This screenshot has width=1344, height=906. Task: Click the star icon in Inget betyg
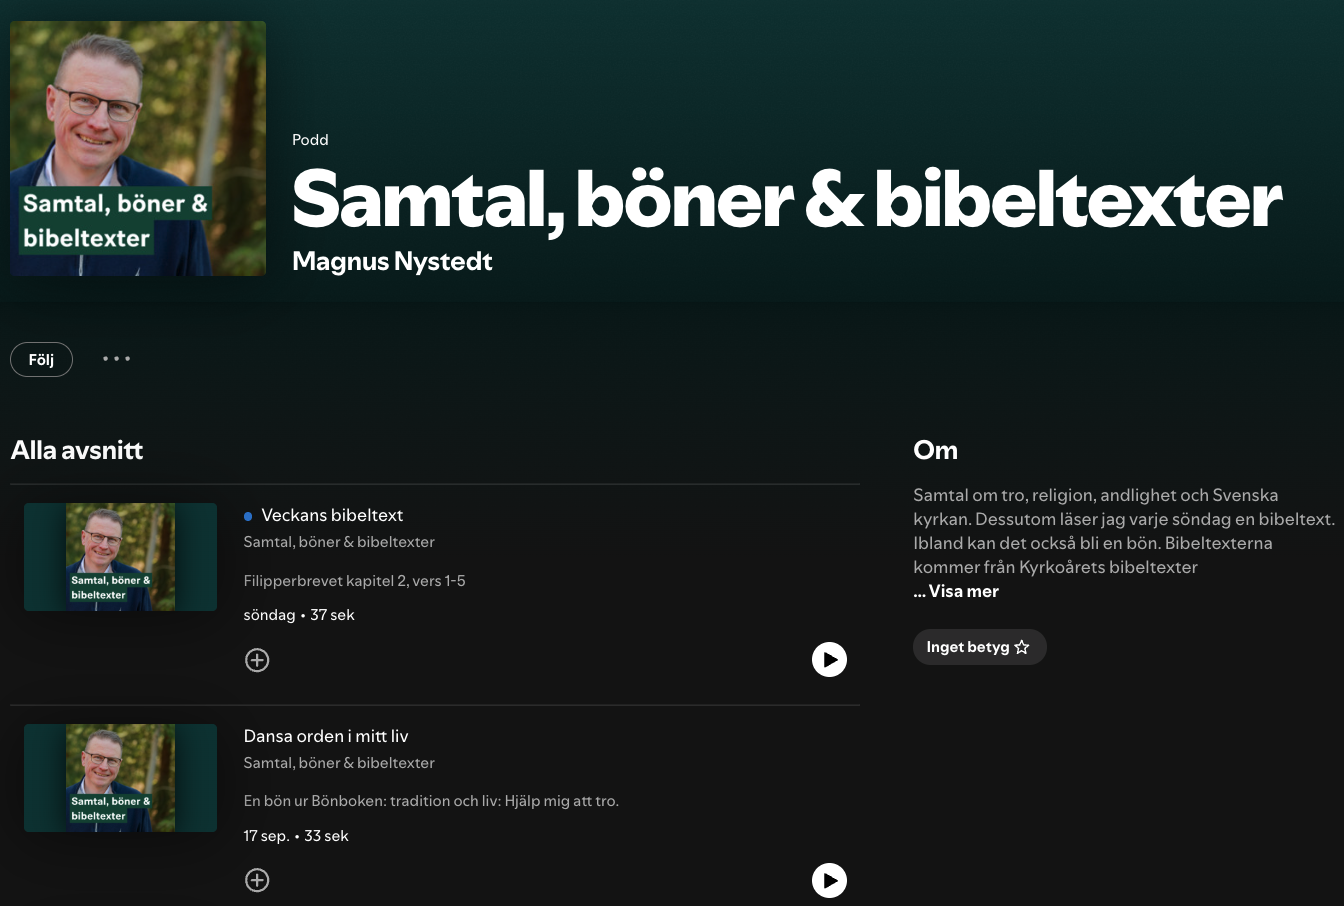(x=1022, y=647)
